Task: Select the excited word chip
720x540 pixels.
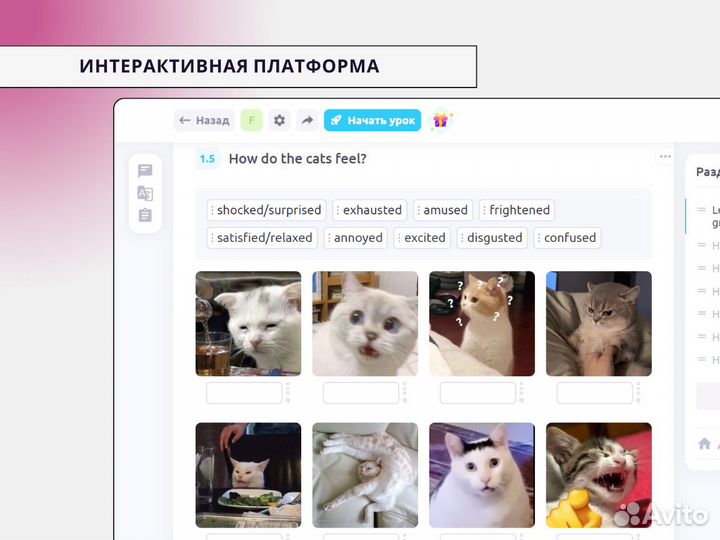Action: (x=422, y=238)
